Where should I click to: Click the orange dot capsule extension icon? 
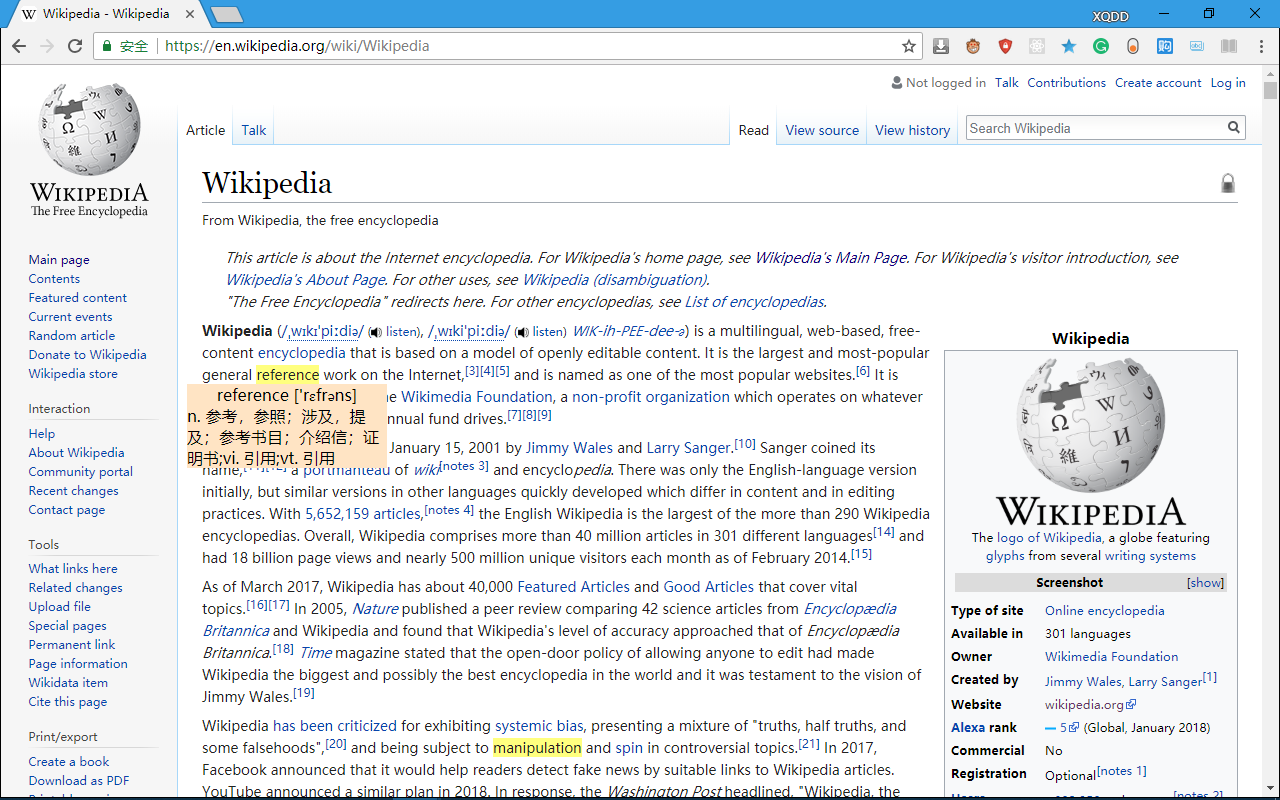[1133, 46]
